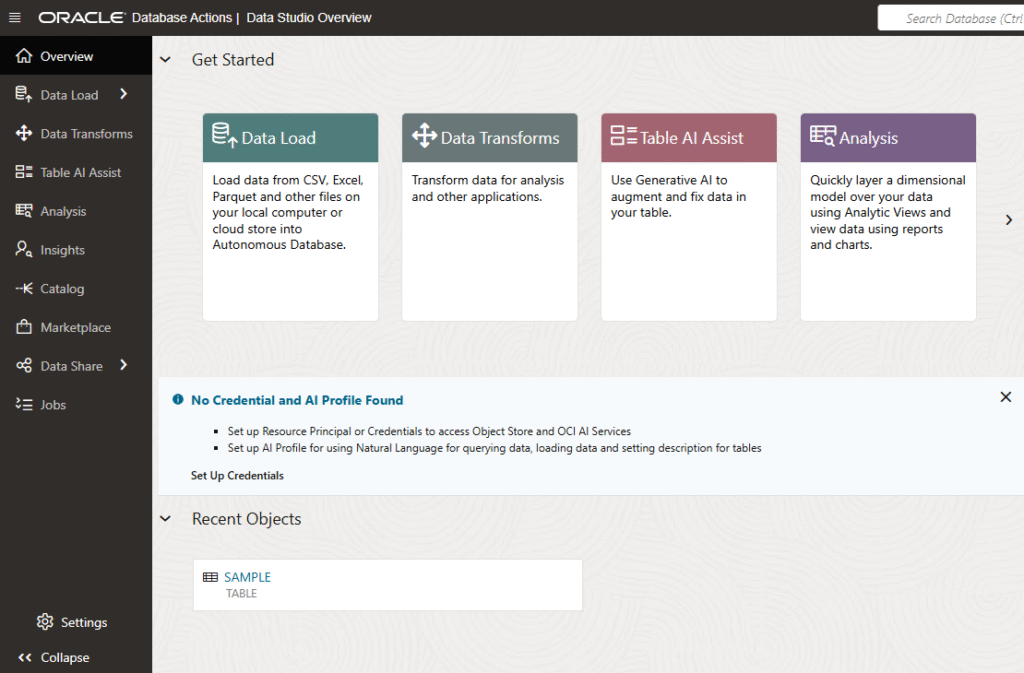Click the Data Transforms sidebar icon
Image resolution: width=1024 pixels, height=673 pixels.
(24, 134)
